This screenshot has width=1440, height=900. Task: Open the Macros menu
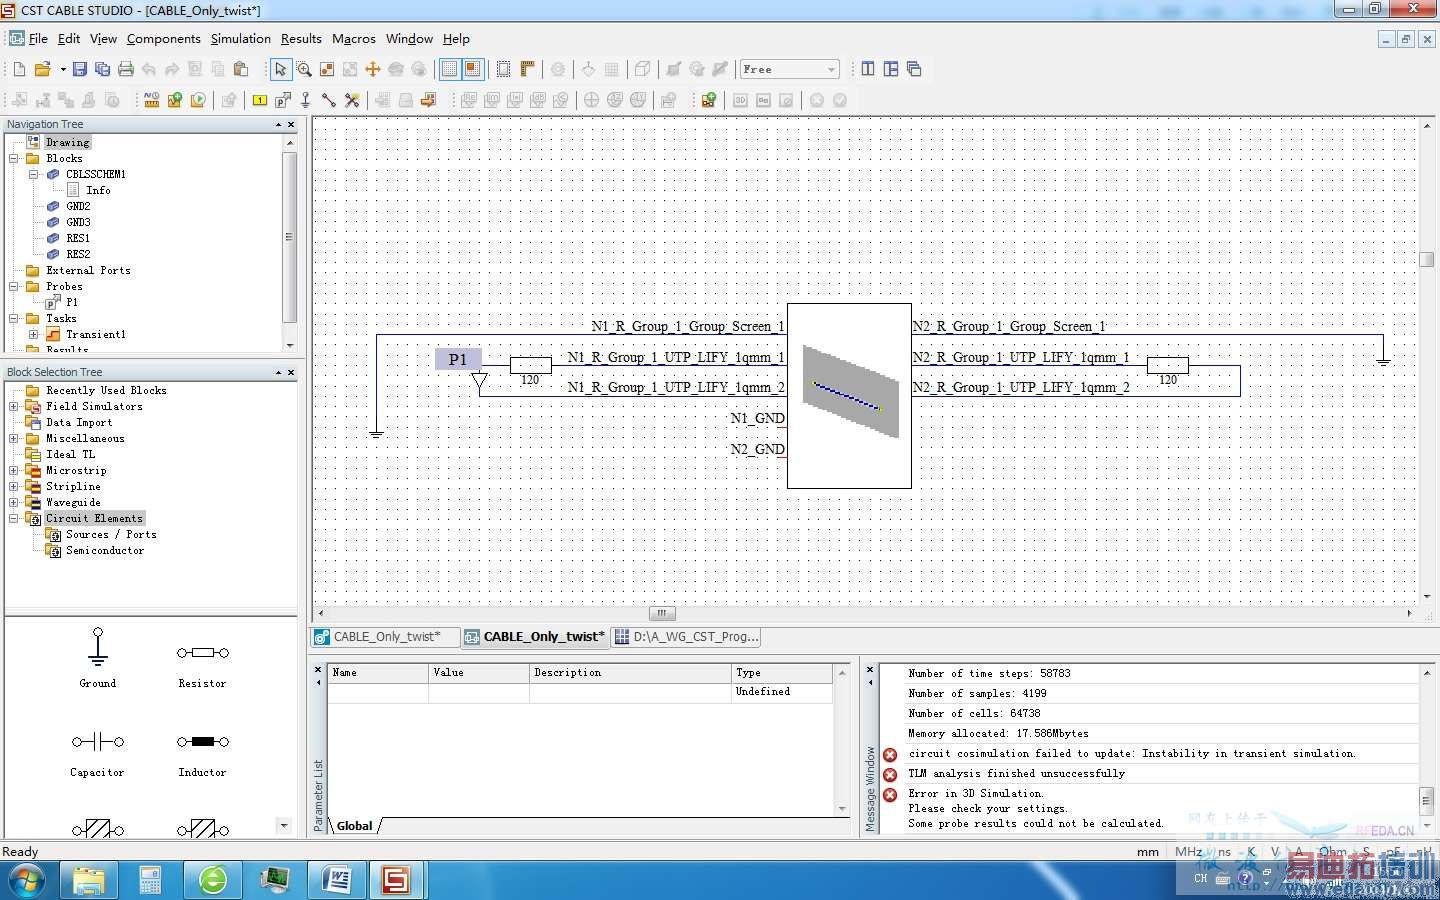[353, 38]
